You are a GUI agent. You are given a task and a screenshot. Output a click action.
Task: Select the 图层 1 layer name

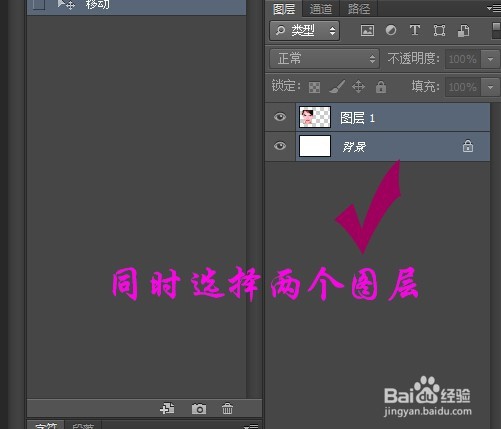(x=357, y=118)
